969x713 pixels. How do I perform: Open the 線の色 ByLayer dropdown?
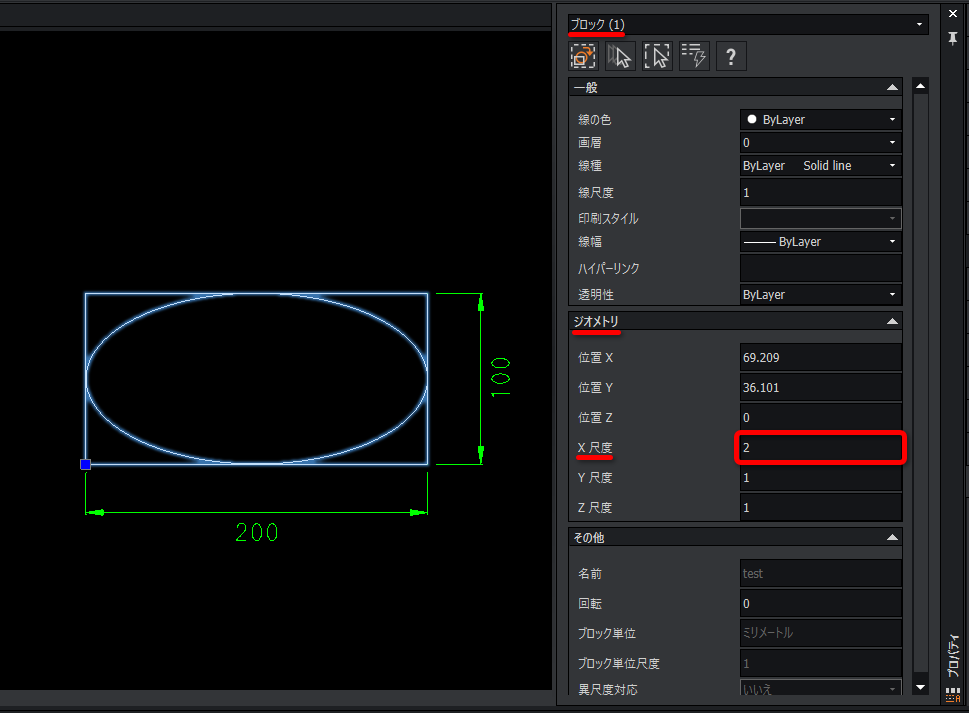(821, 119)
